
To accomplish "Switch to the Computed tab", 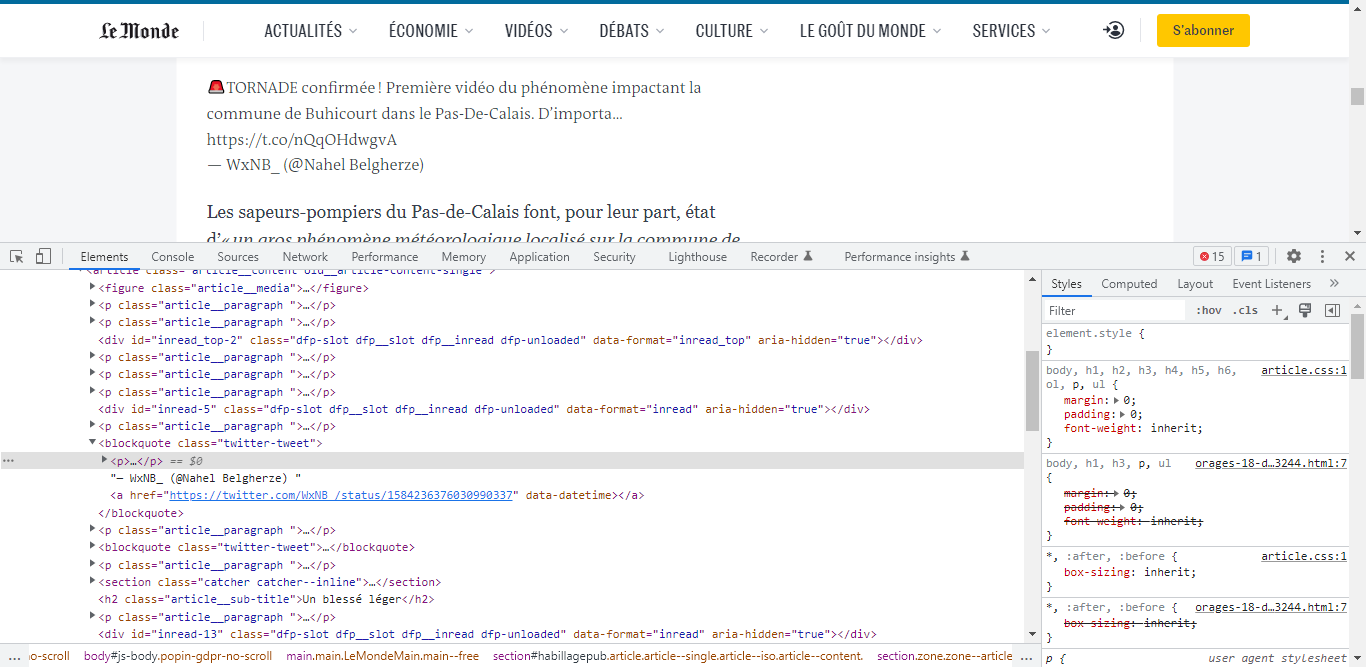I will [x=1129, y=283].
